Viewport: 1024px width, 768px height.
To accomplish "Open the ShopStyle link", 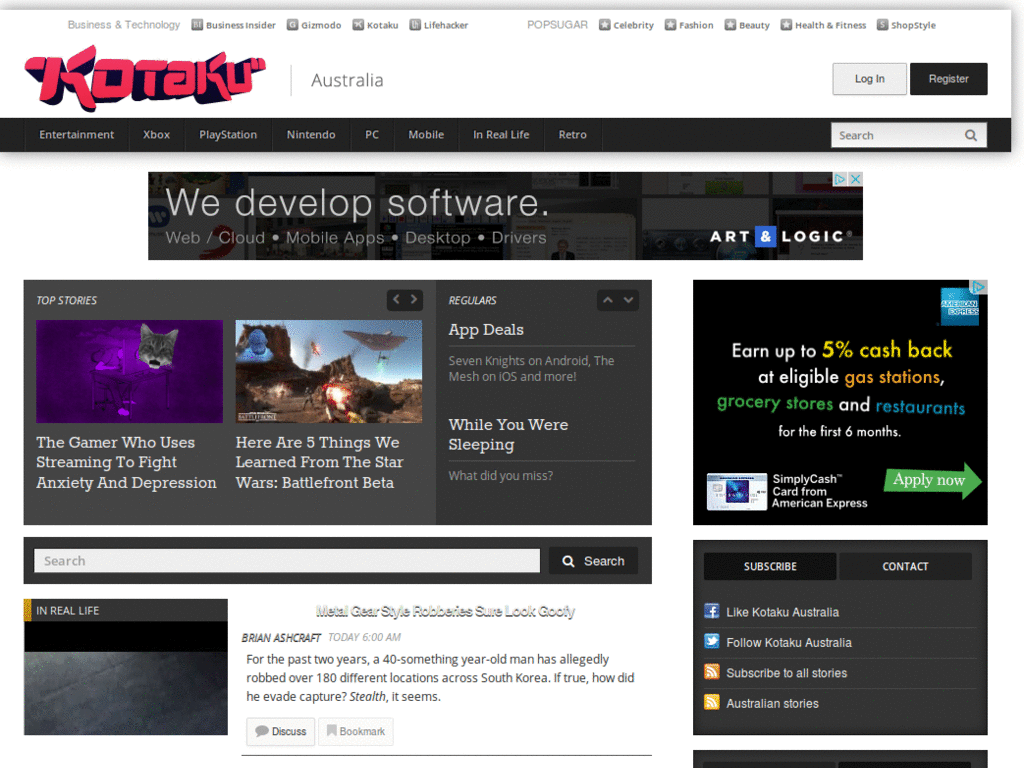I will 906,25.
